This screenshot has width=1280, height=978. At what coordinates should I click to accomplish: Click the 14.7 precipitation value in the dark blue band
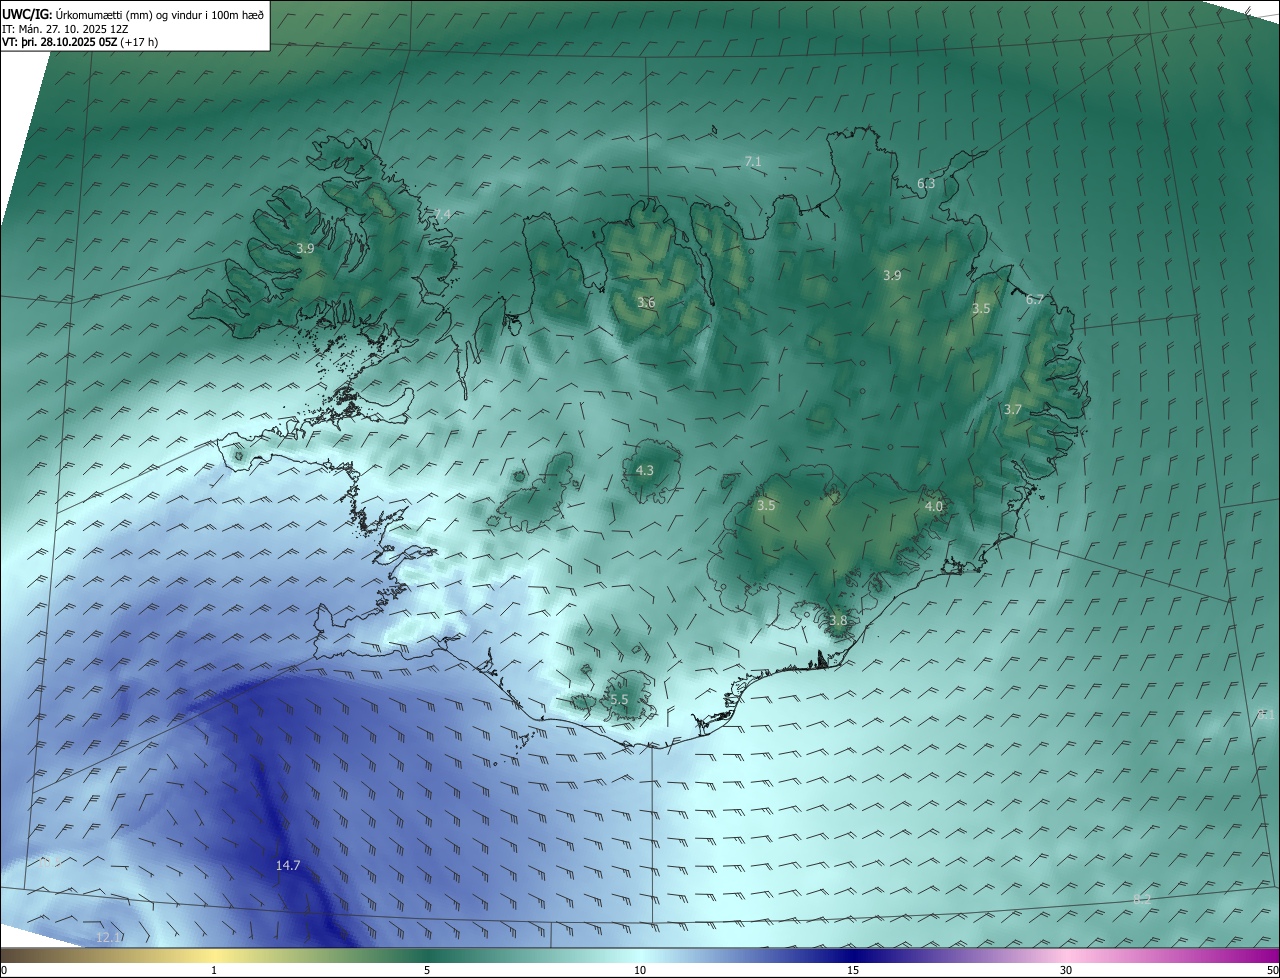click(x=288, y=865)
